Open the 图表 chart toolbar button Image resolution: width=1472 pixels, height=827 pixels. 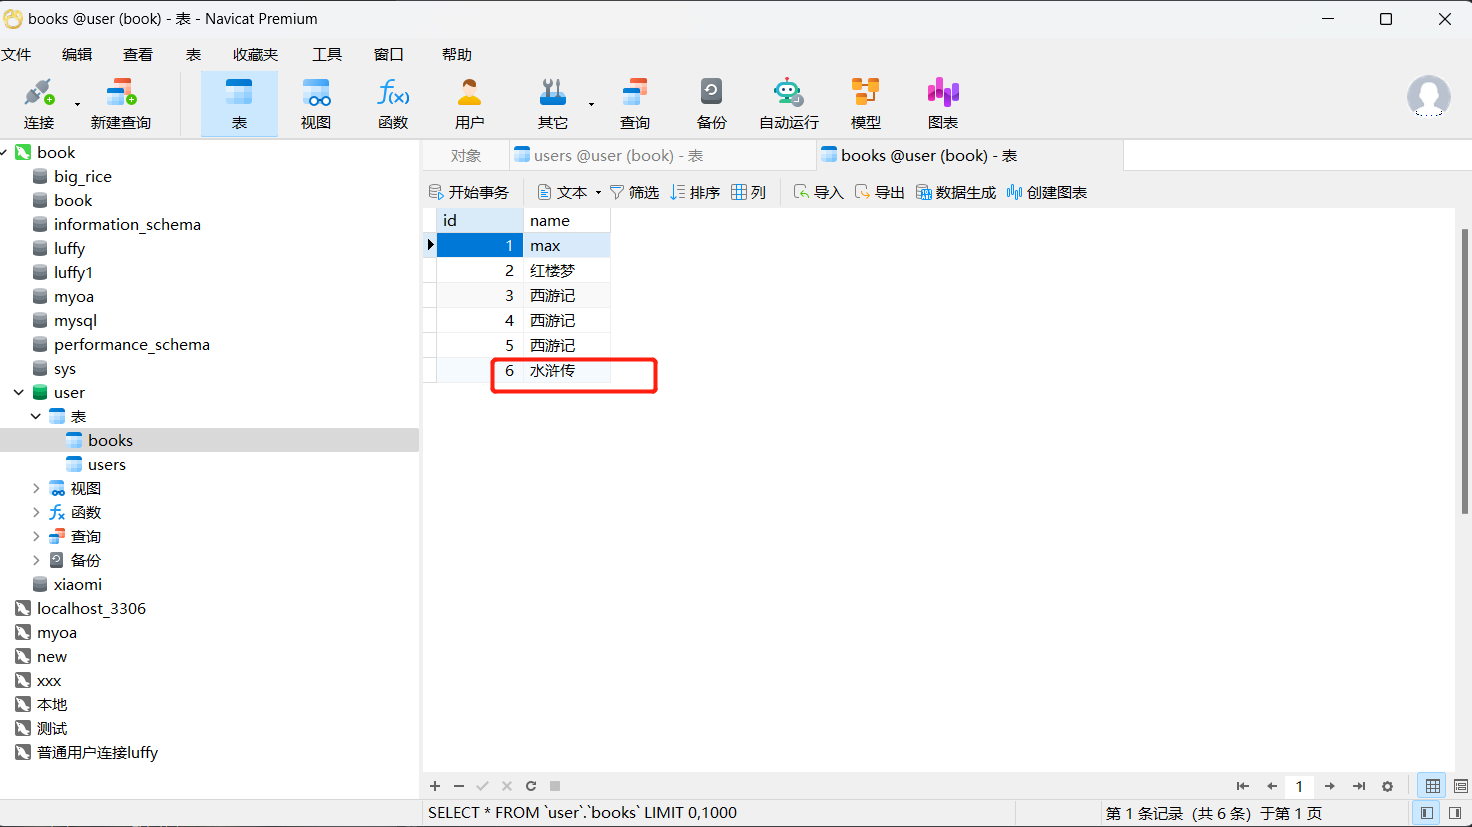943,104
